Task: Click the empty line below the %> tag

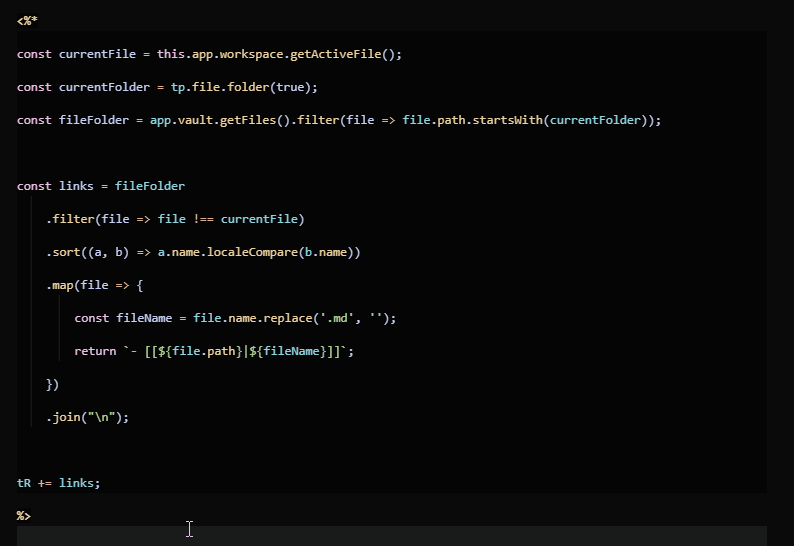Action: [391, 536]
